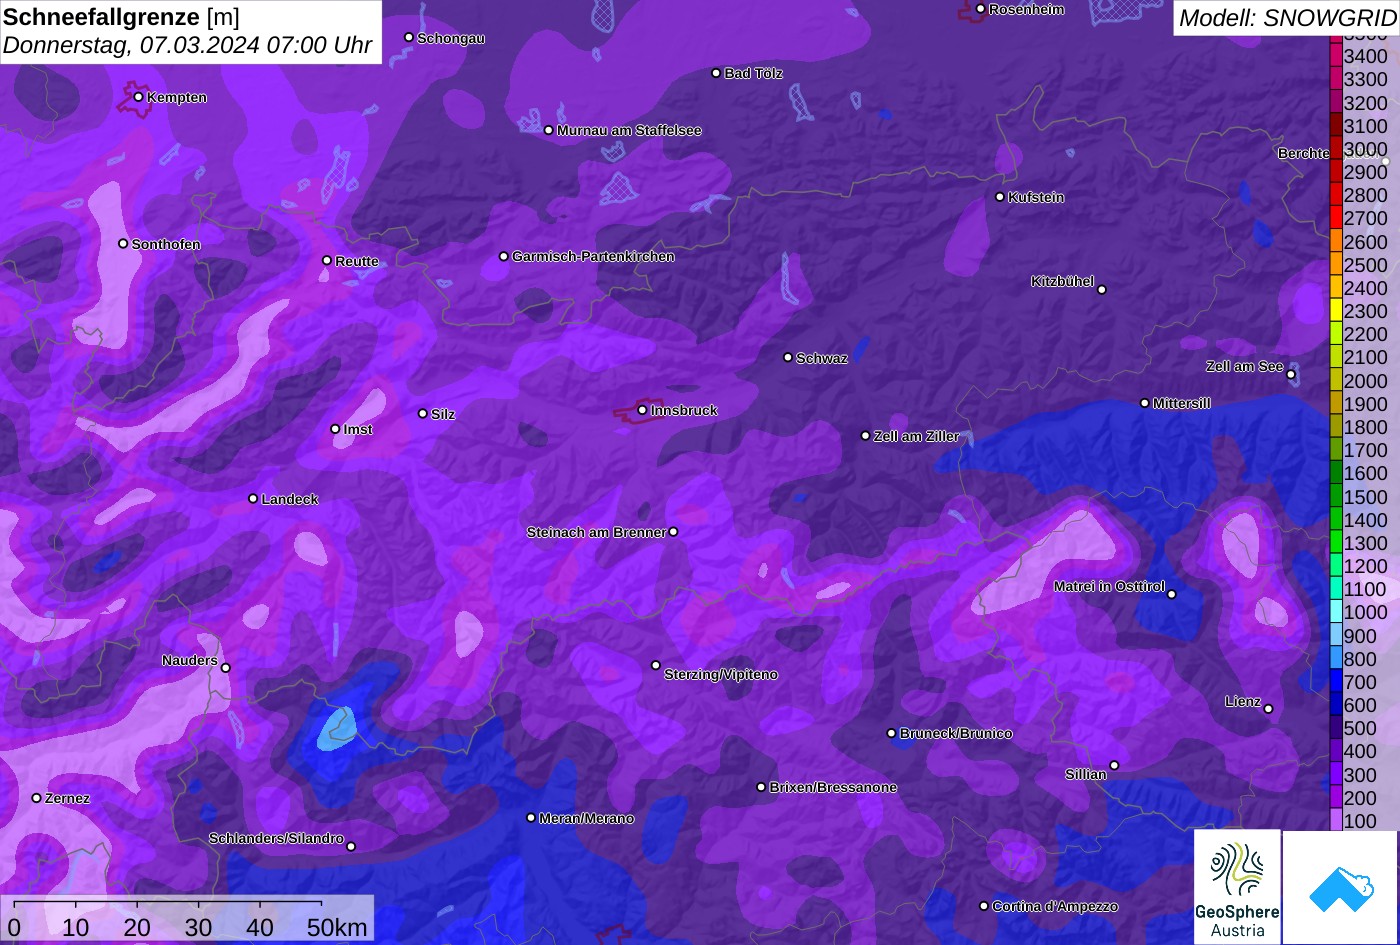Image resolution: width=1400 pixels, height=945 pixels.
Task: Click the blue cloud arrow logo
Action: pyautogui.click(x=1341, y=887)
